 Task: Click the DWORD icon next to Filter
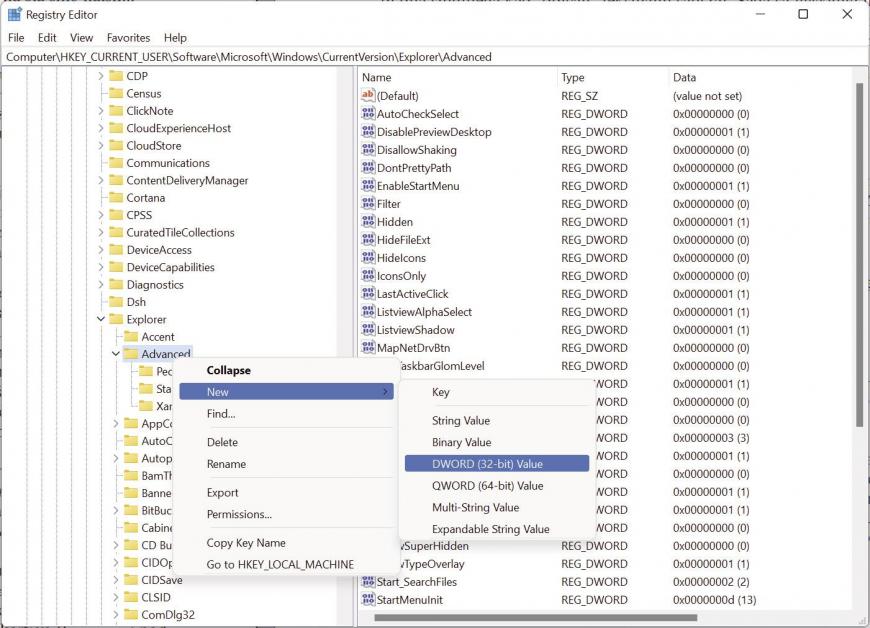click(368, 204)
